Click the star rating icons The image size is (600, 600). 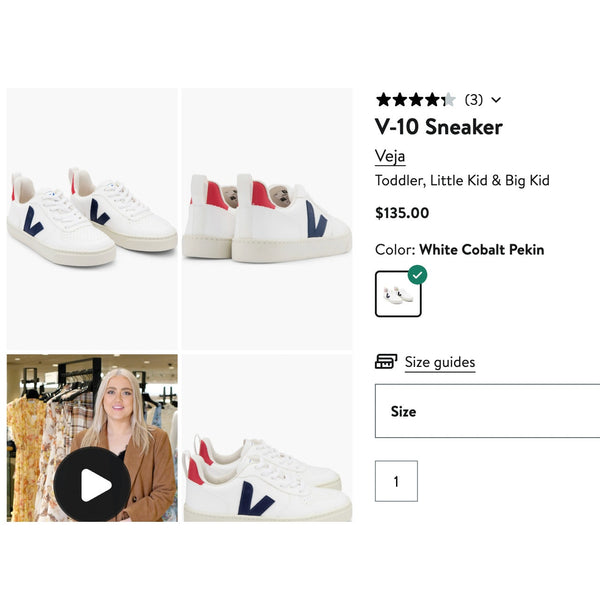click(416, 100)
